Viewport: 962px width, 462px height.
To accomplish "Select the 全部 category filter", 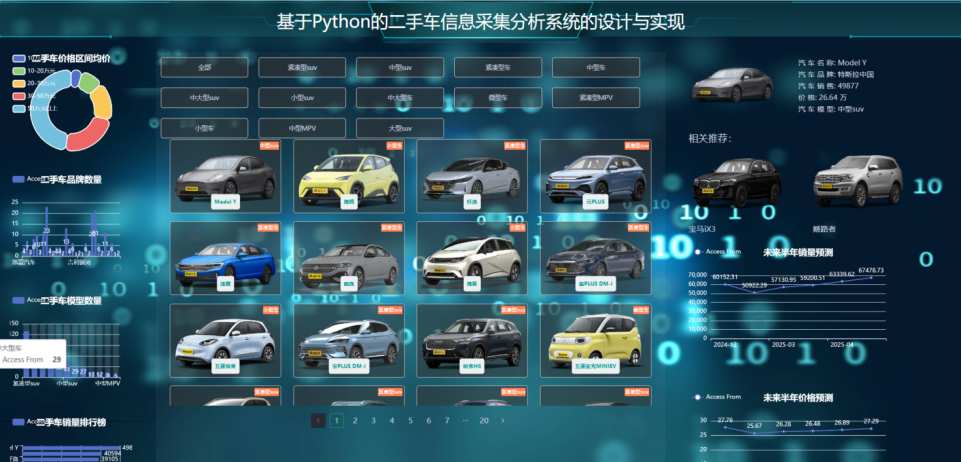I will (x=204, y=67).
